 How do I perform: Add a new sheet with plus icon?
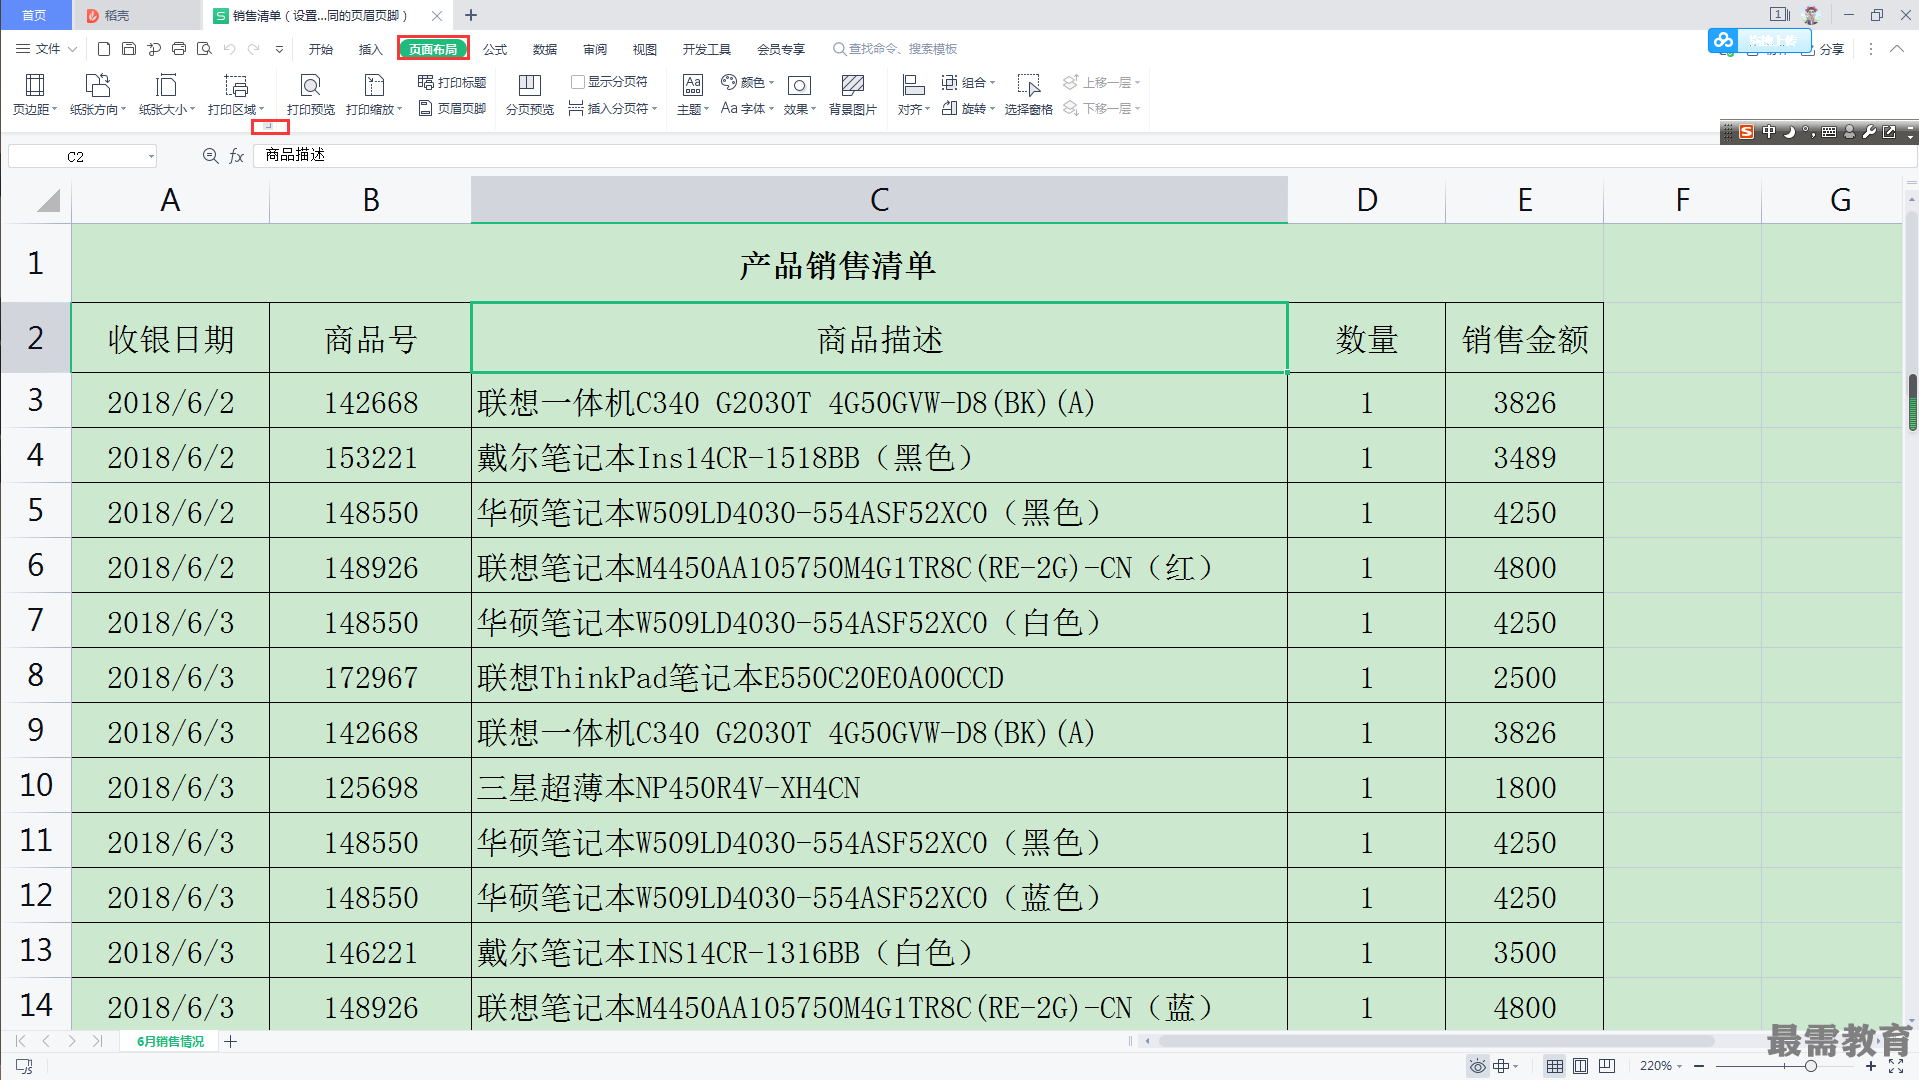tap(231, 1042)
